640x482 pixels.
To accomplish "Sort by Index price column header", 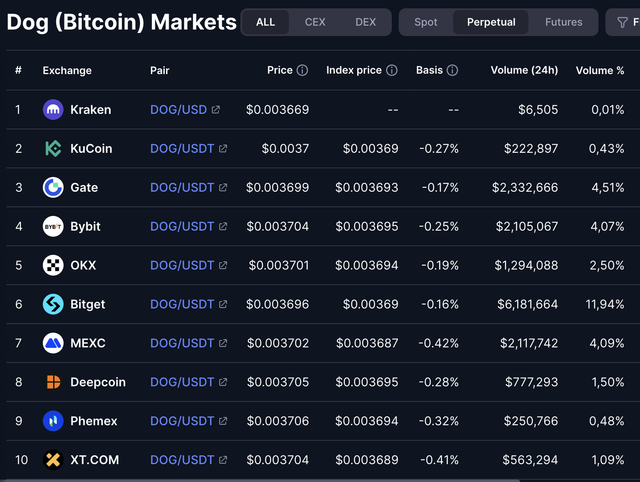I will (353, 70).
